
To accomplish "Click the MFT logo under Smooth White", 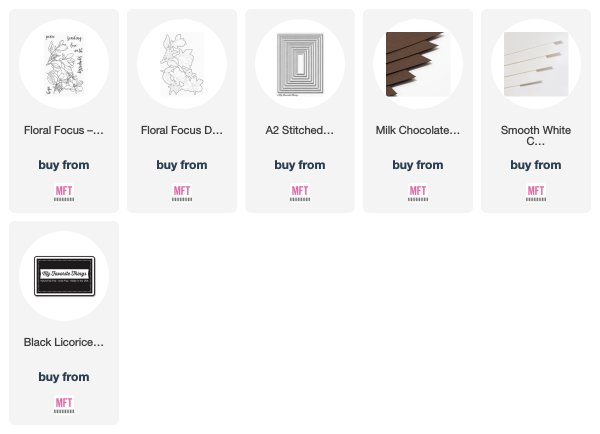I will (x=536, y=193).
